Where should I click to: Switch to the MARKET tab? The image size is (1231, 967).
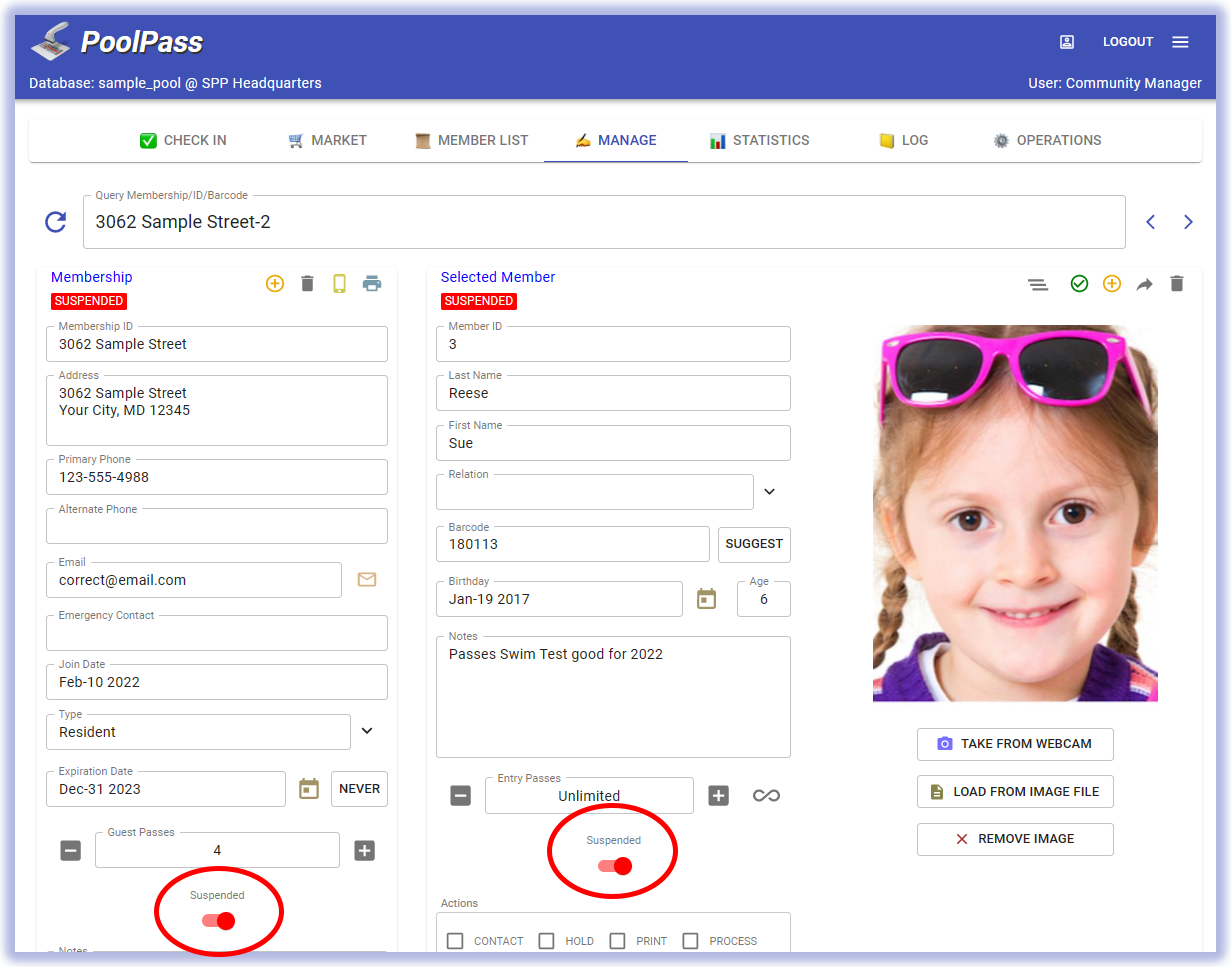point(327,140)
